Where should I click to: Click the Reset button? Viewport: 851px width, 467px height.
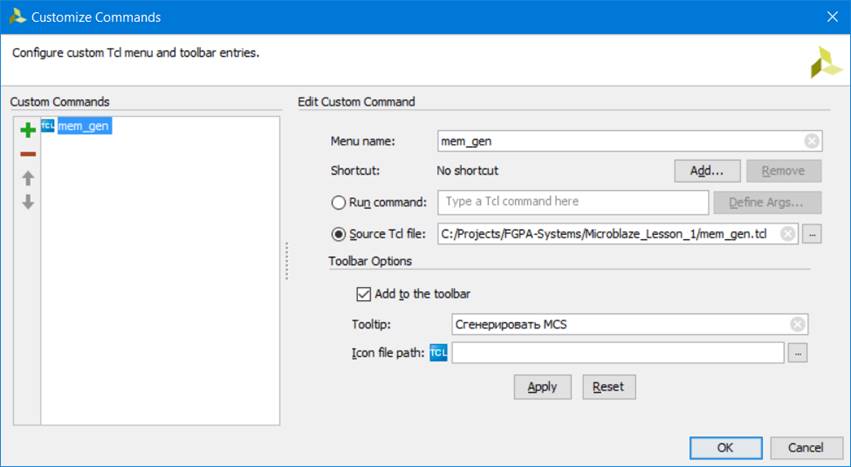[608, 387]
